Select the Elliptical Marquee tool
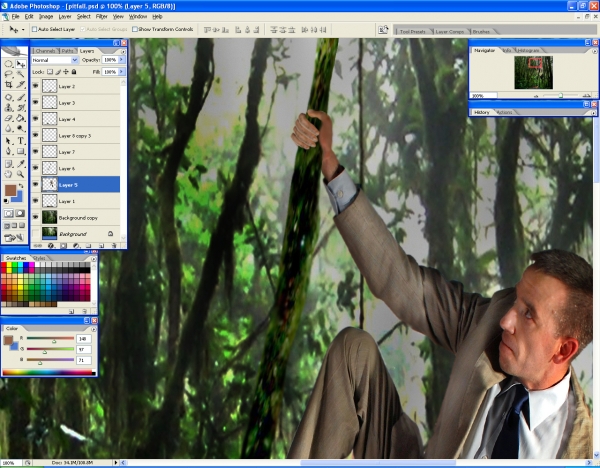This screenshot has height=468, width=600. 8,64
